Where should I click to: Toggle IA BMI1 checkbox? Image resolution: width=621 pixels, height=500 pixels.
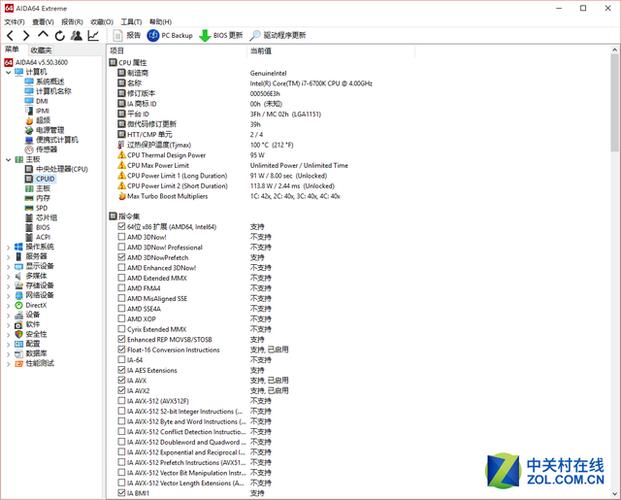click(122, 493)
